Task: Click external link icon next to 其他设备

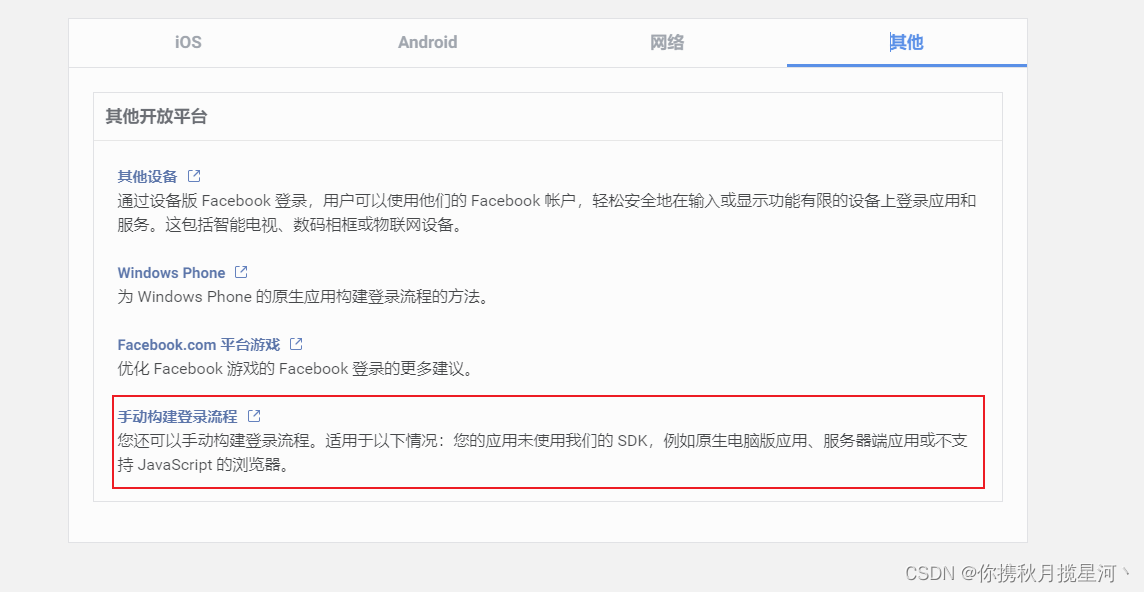Action: pyautogui.click(x=194, y=176)
